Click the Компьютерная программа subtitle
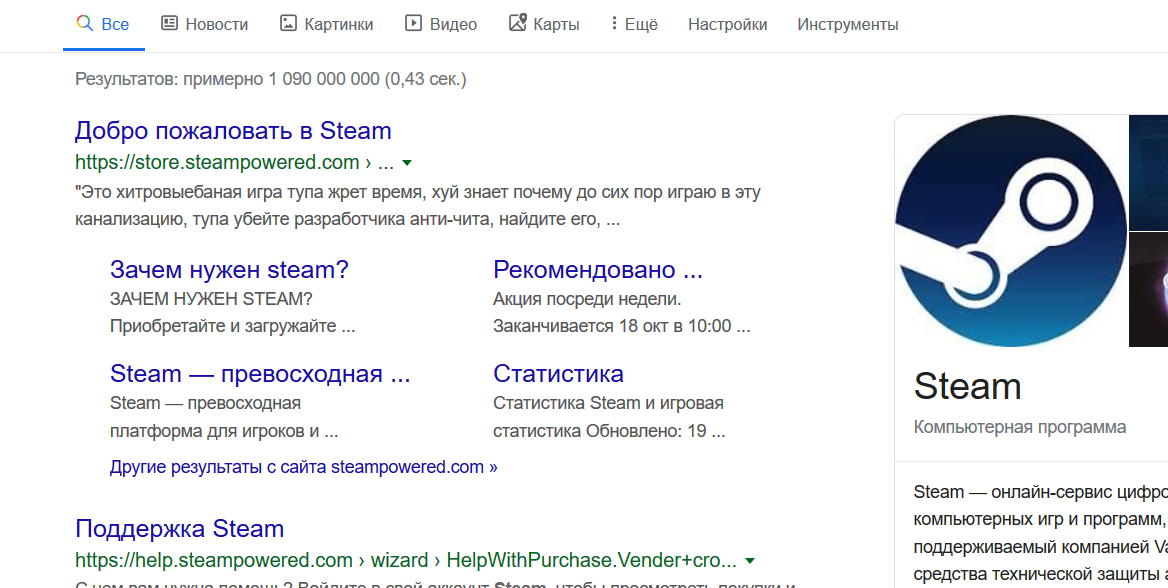Image resolution: width=1168 pixels, height=588 pixels. pyautogui.click(x=1020, y=427)
